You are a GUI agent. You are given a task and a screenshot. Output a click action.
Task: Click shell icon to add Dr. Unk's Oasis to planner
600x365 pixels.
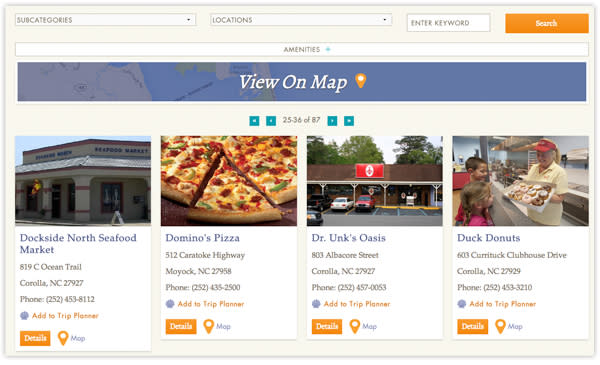pos(316,304)
